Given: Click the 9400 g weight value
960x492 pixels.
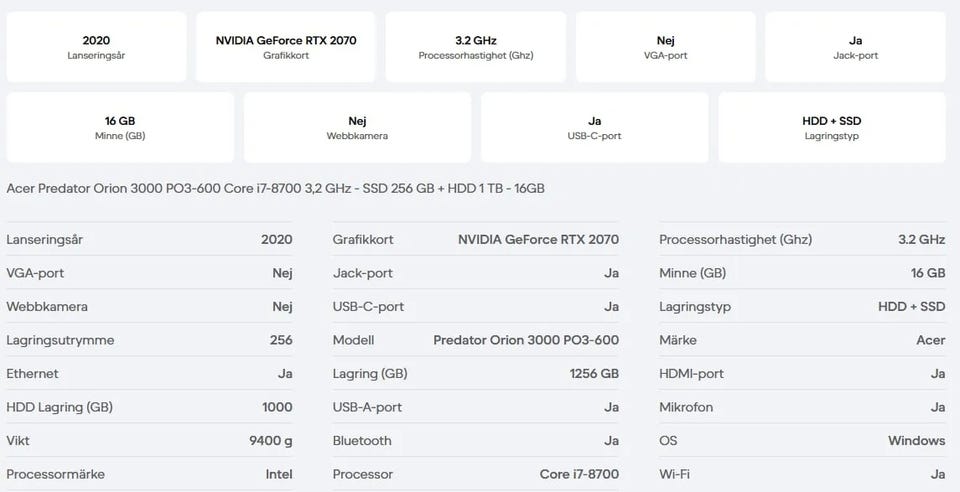Looking at the screenshot, I should click(x=271, y=441).
